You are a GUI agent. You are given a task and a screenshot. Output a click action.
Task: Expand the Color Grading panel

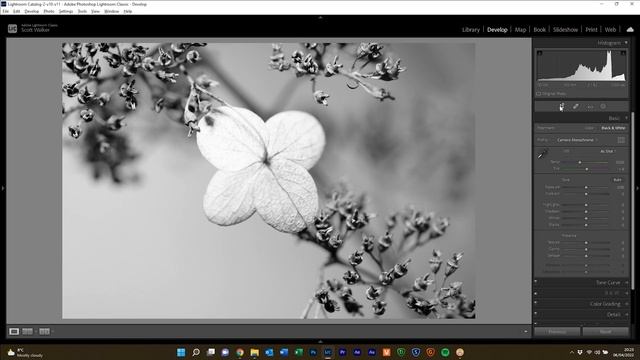pos(627,304)
